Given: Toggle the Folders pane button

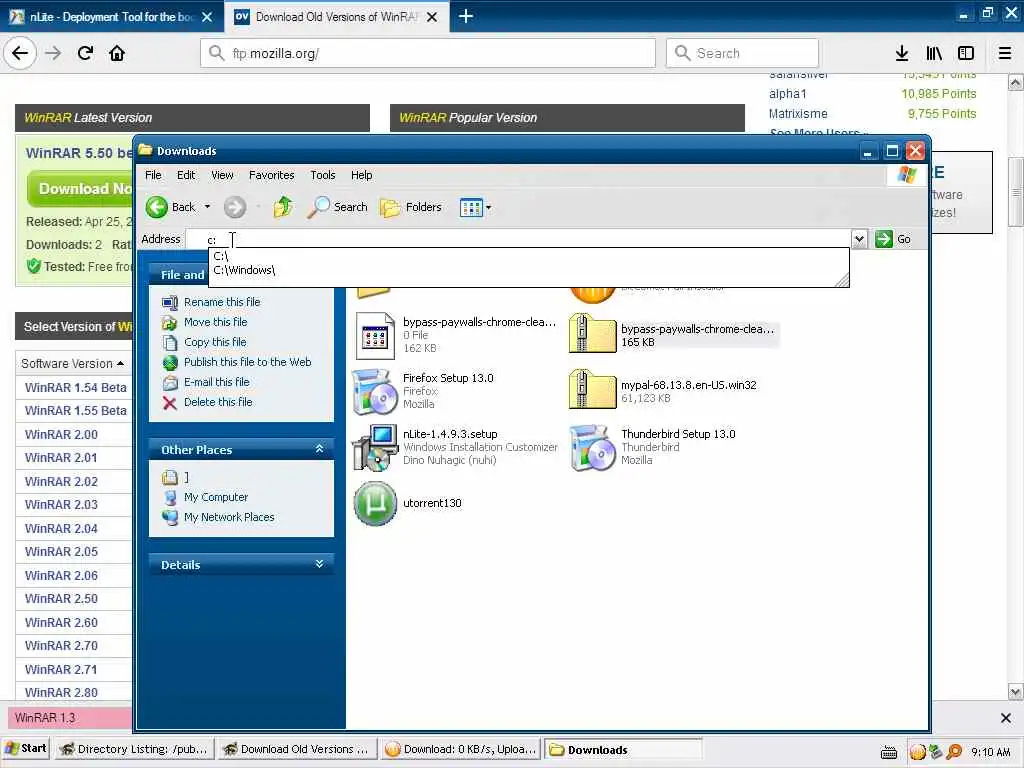Looking at the screenshot, I should (x=411, y=207).
